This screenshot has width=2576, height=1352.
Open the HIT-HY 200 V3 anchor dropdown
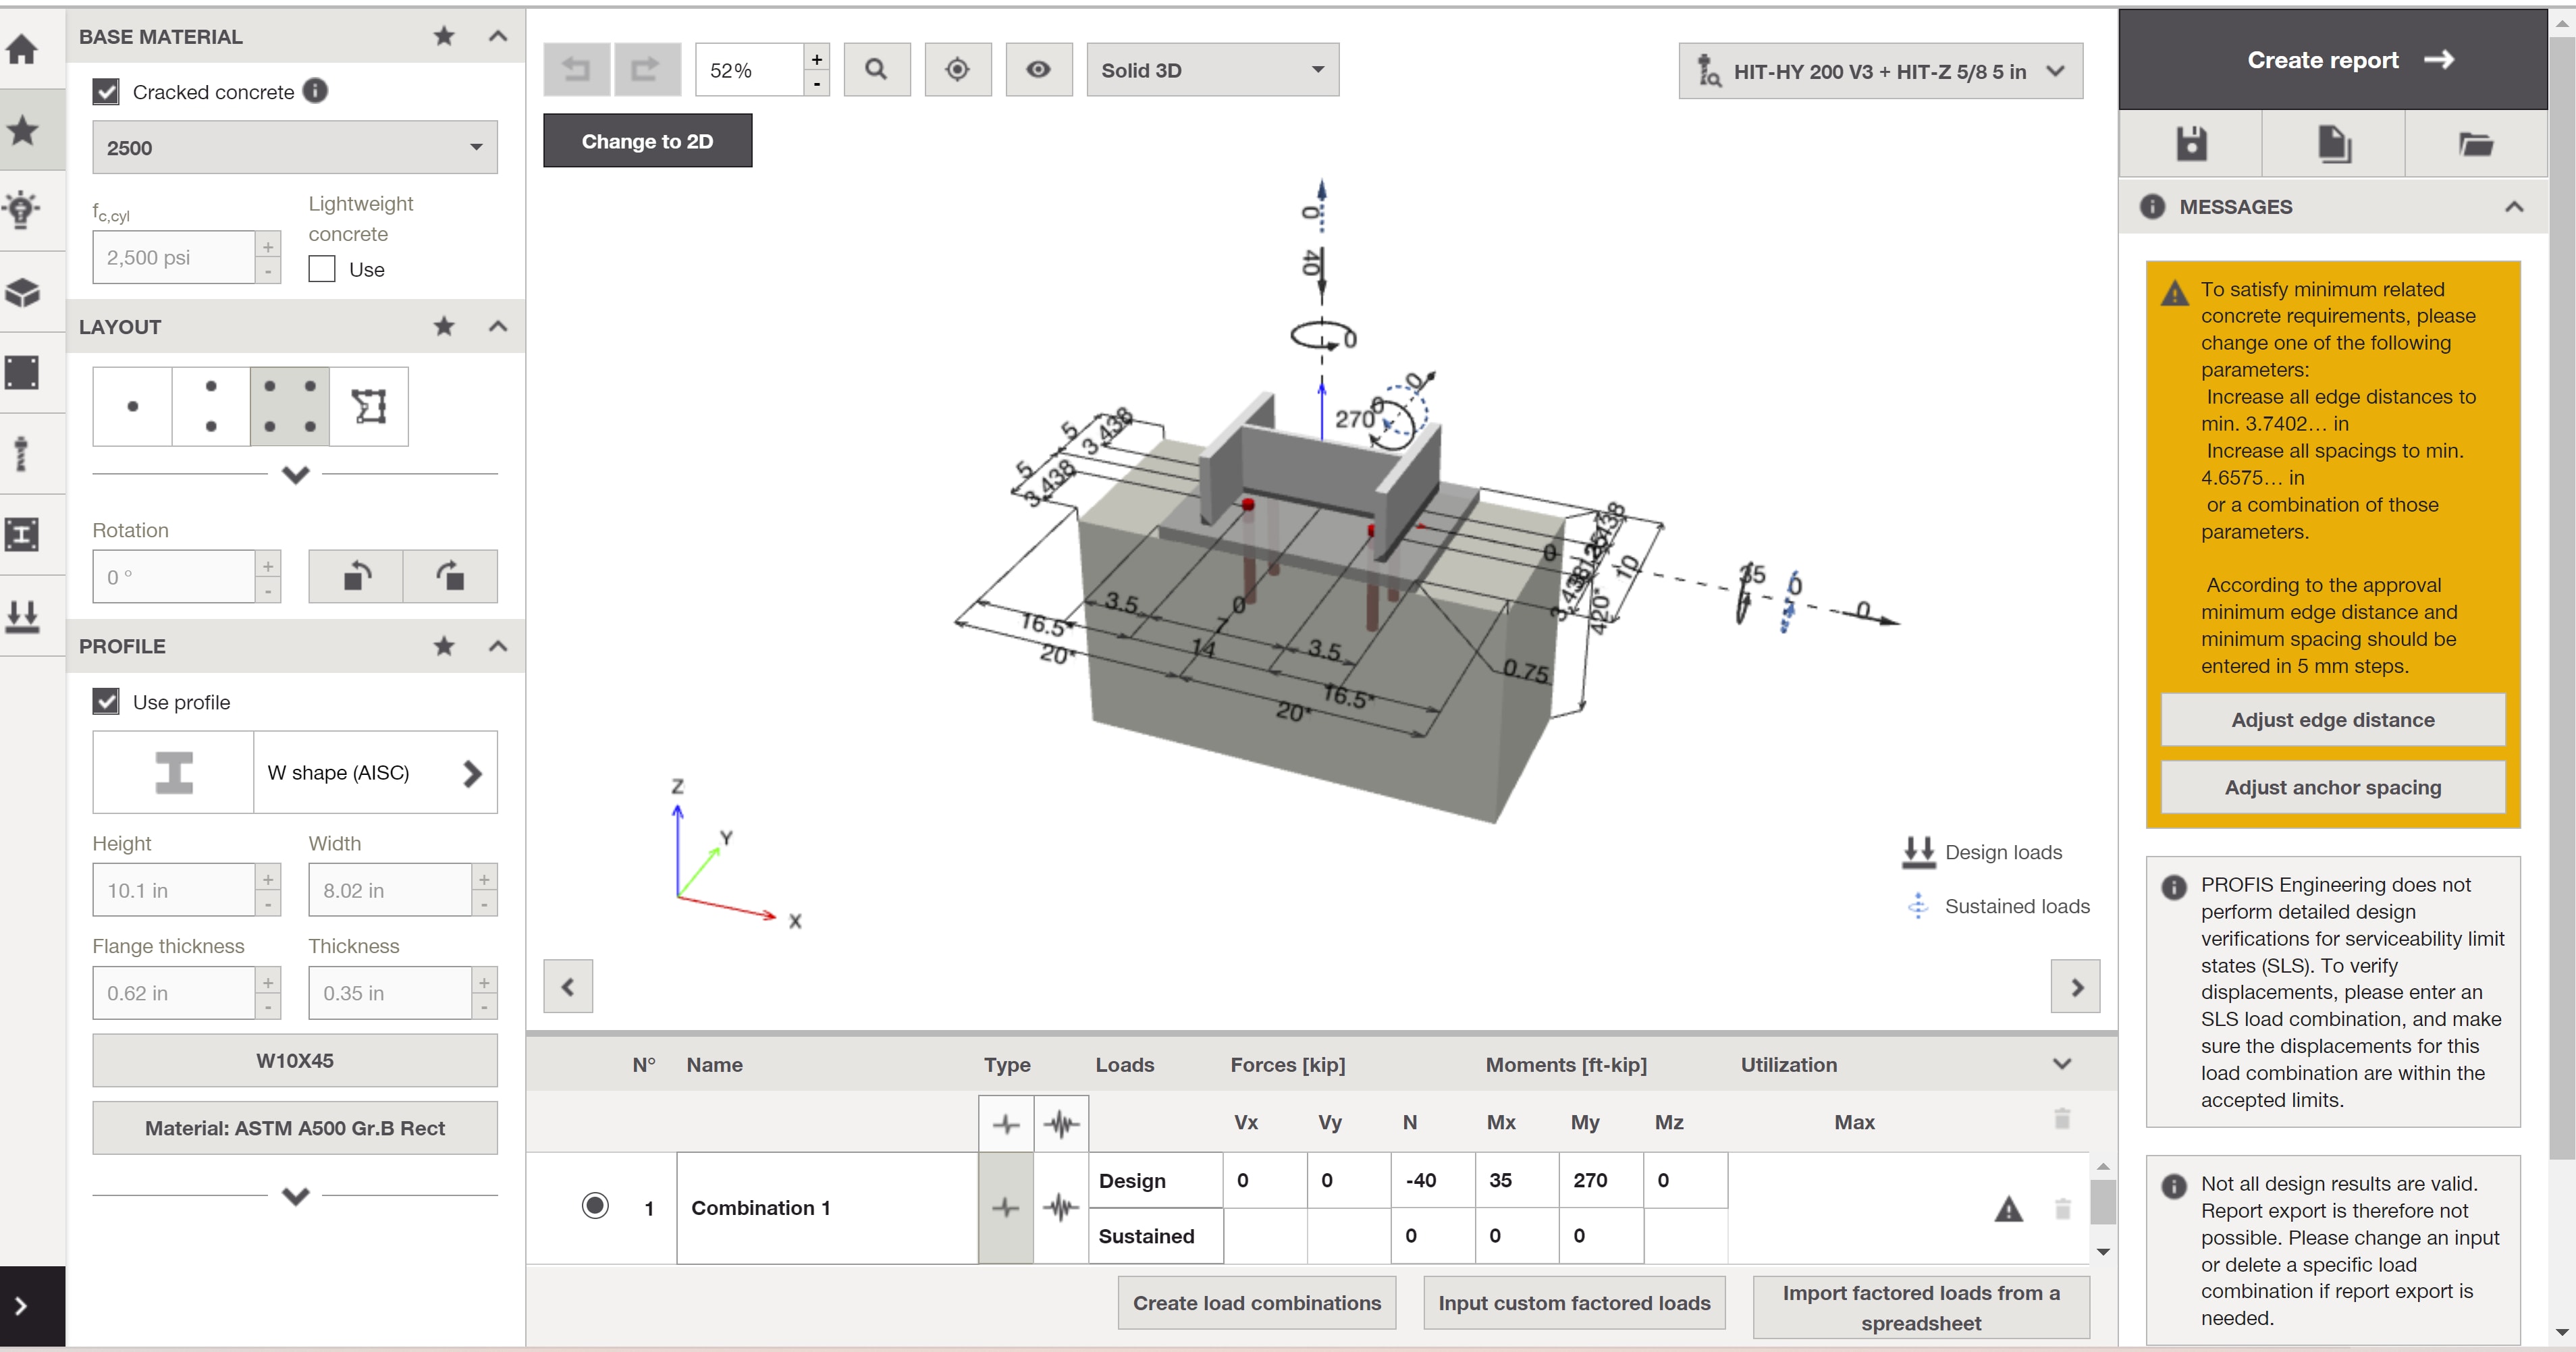click(1880, 71)
